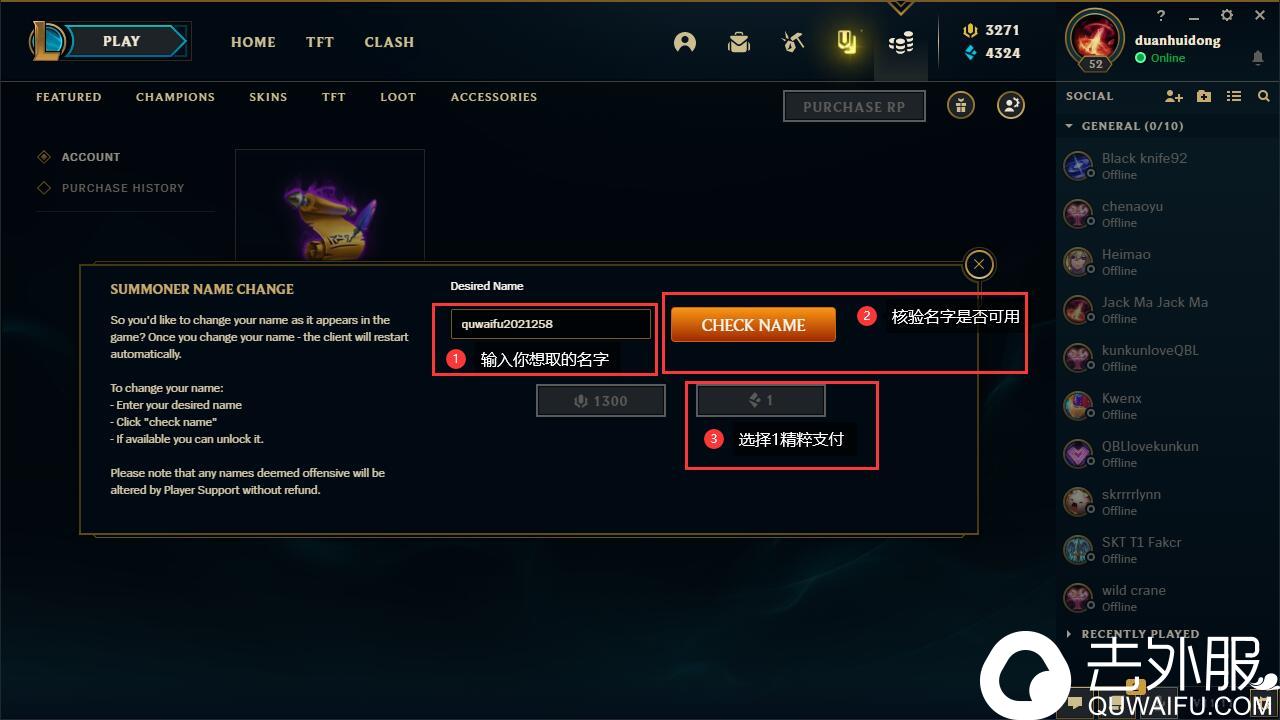The height and width of the screenshot is (720, 1280).
Task: Click the notification bell icon
Action: coord(1258,58)
